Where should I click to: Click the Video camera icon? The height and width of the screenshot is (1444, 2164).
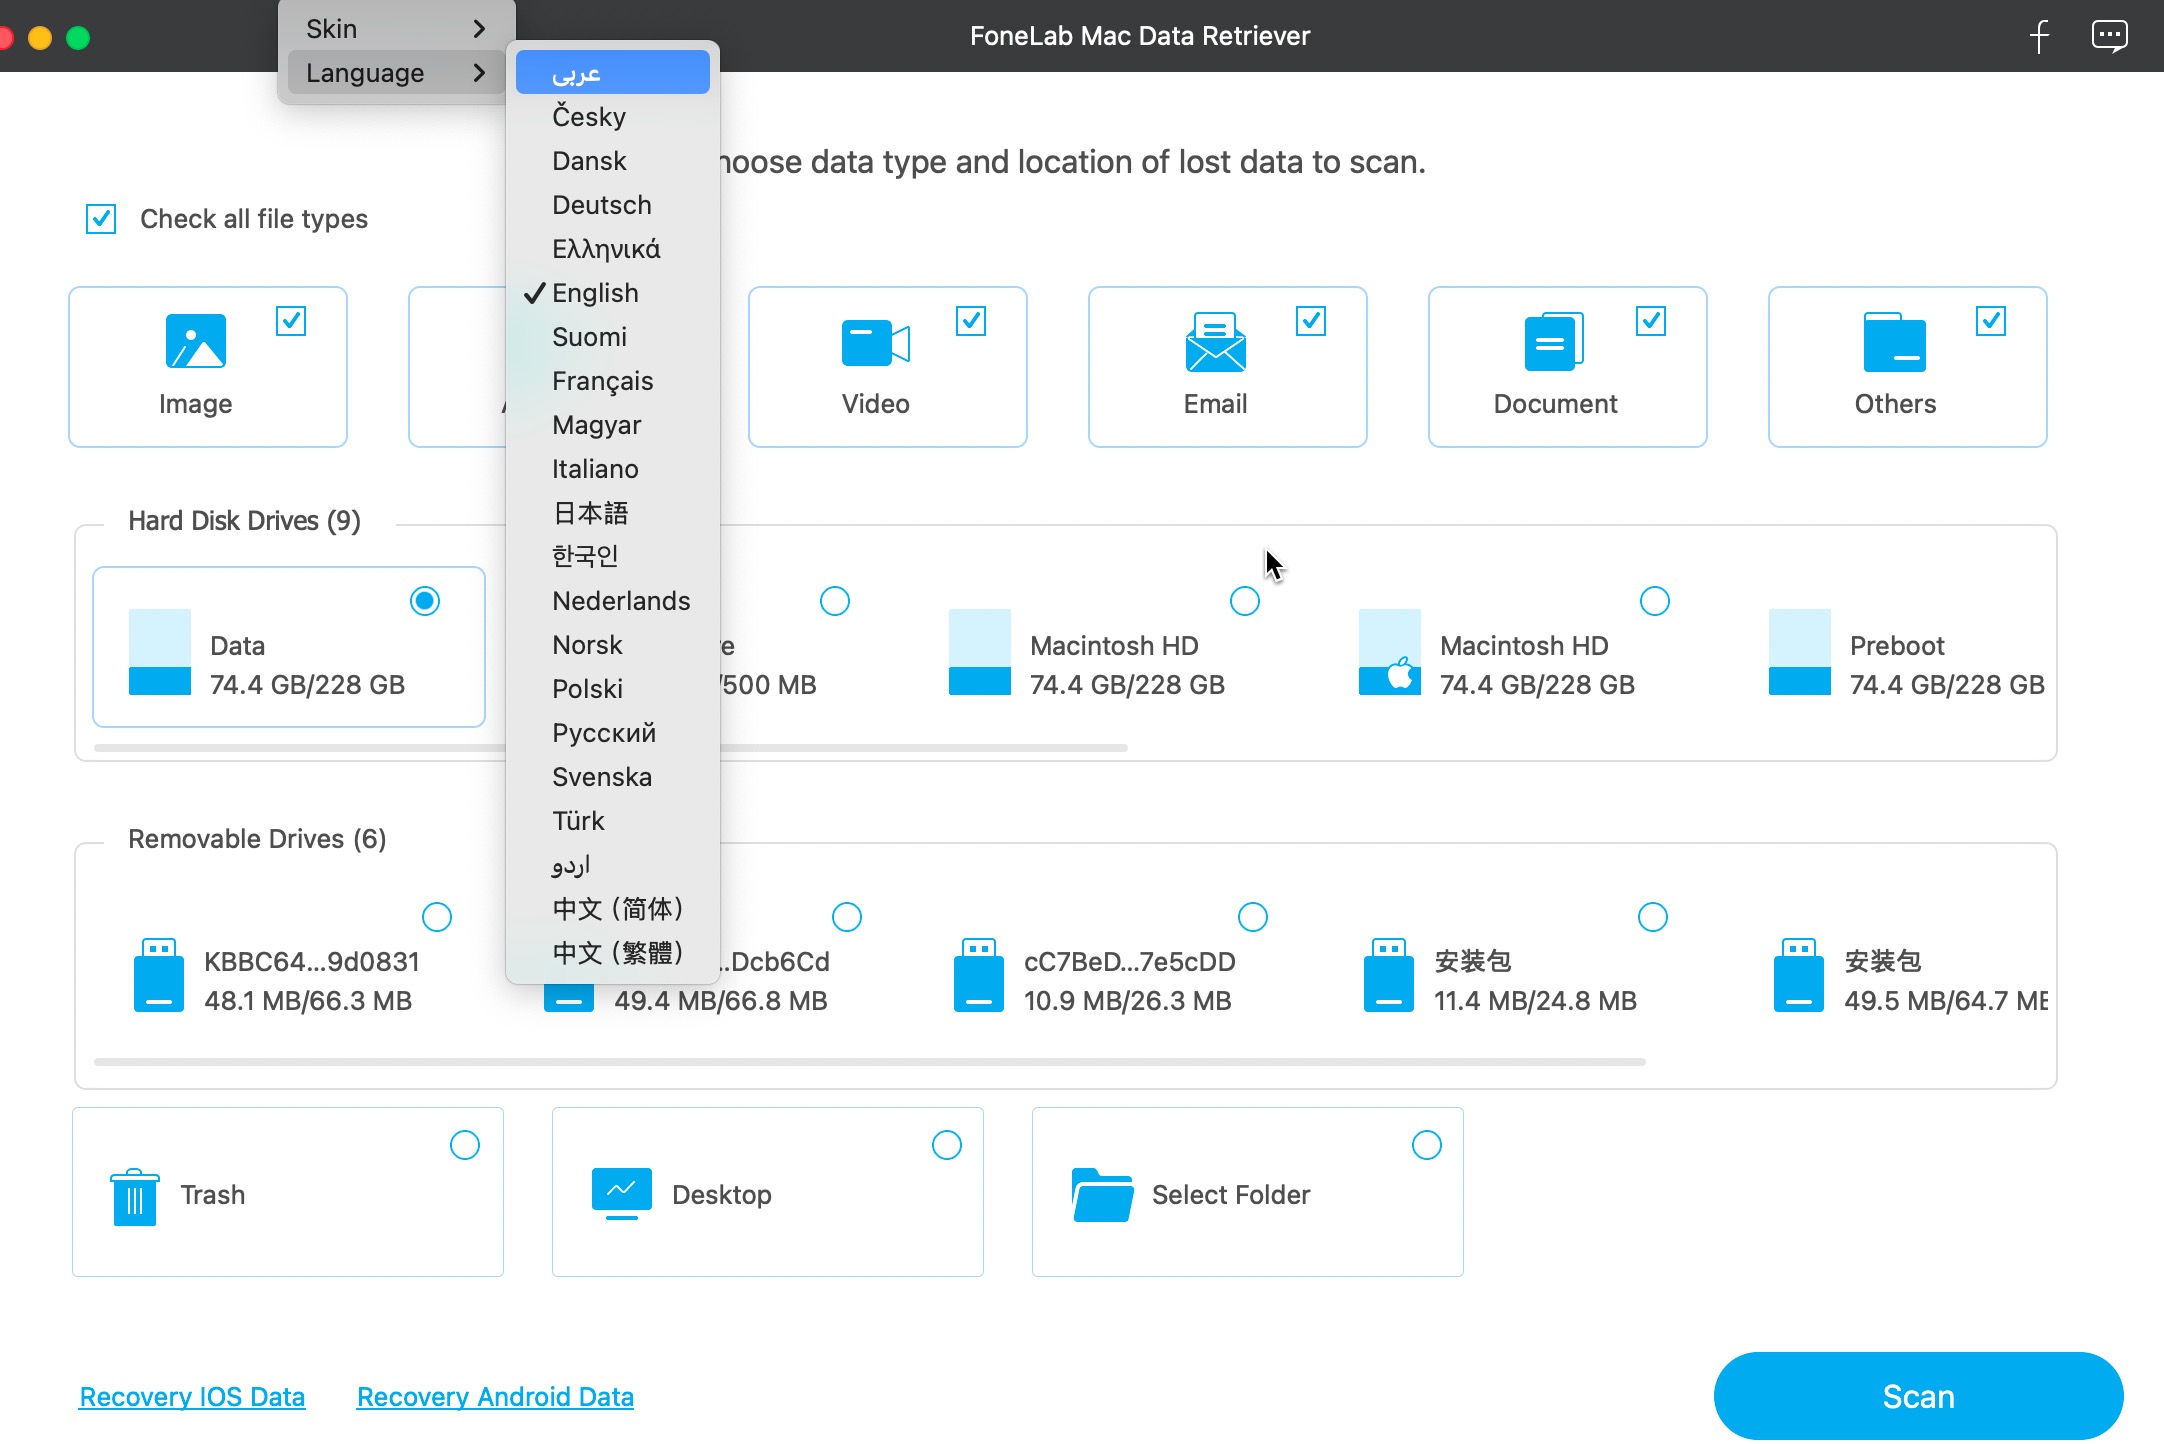click(x=875, y=343)
